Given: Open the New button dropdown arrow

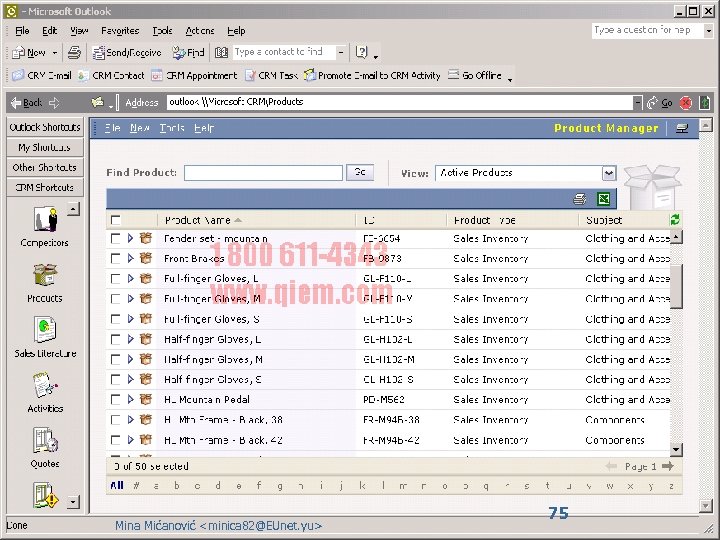Looking at the screenshot, I should point(55,53).
